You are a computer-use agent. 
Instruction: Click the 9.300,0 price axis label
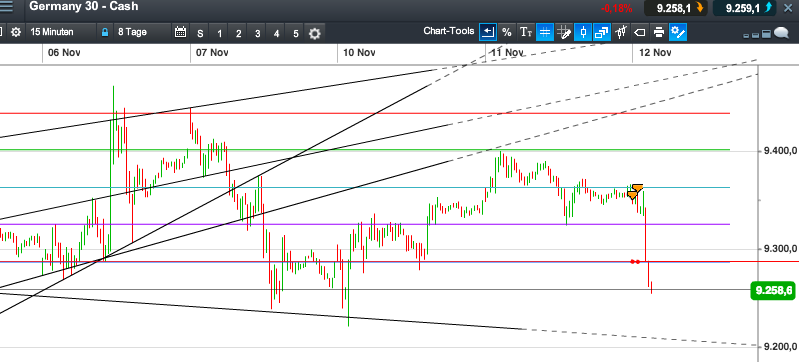click(x=780, y=249)
